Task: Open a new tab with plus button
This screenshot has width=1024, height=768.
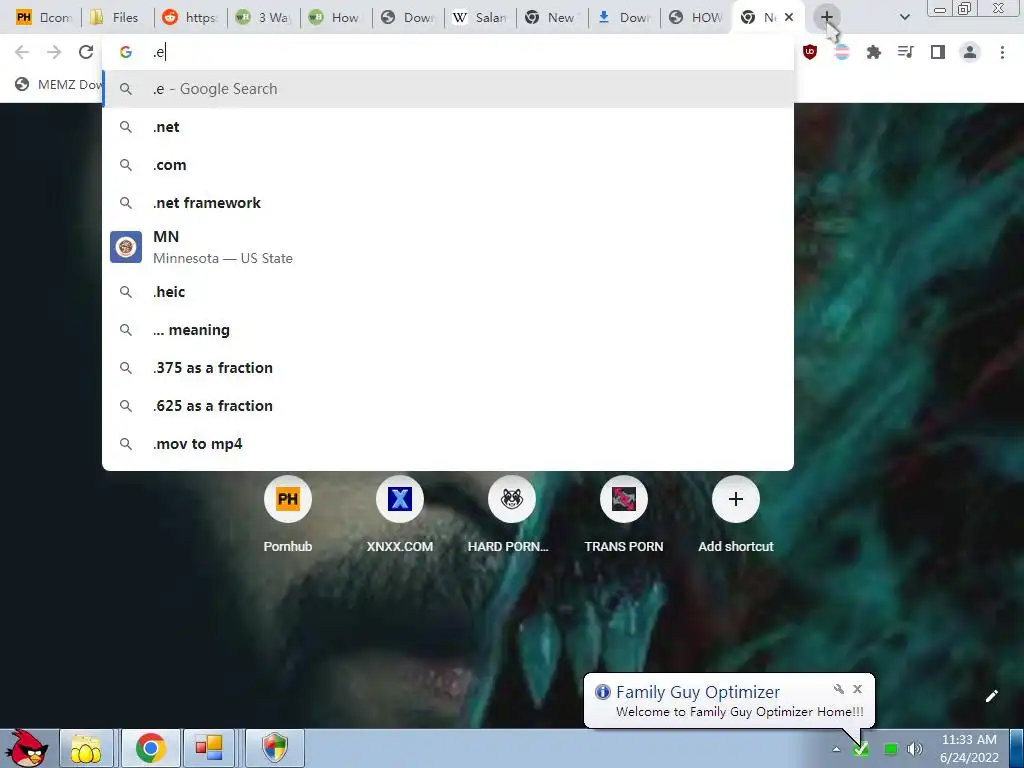Action: [826, 18]
